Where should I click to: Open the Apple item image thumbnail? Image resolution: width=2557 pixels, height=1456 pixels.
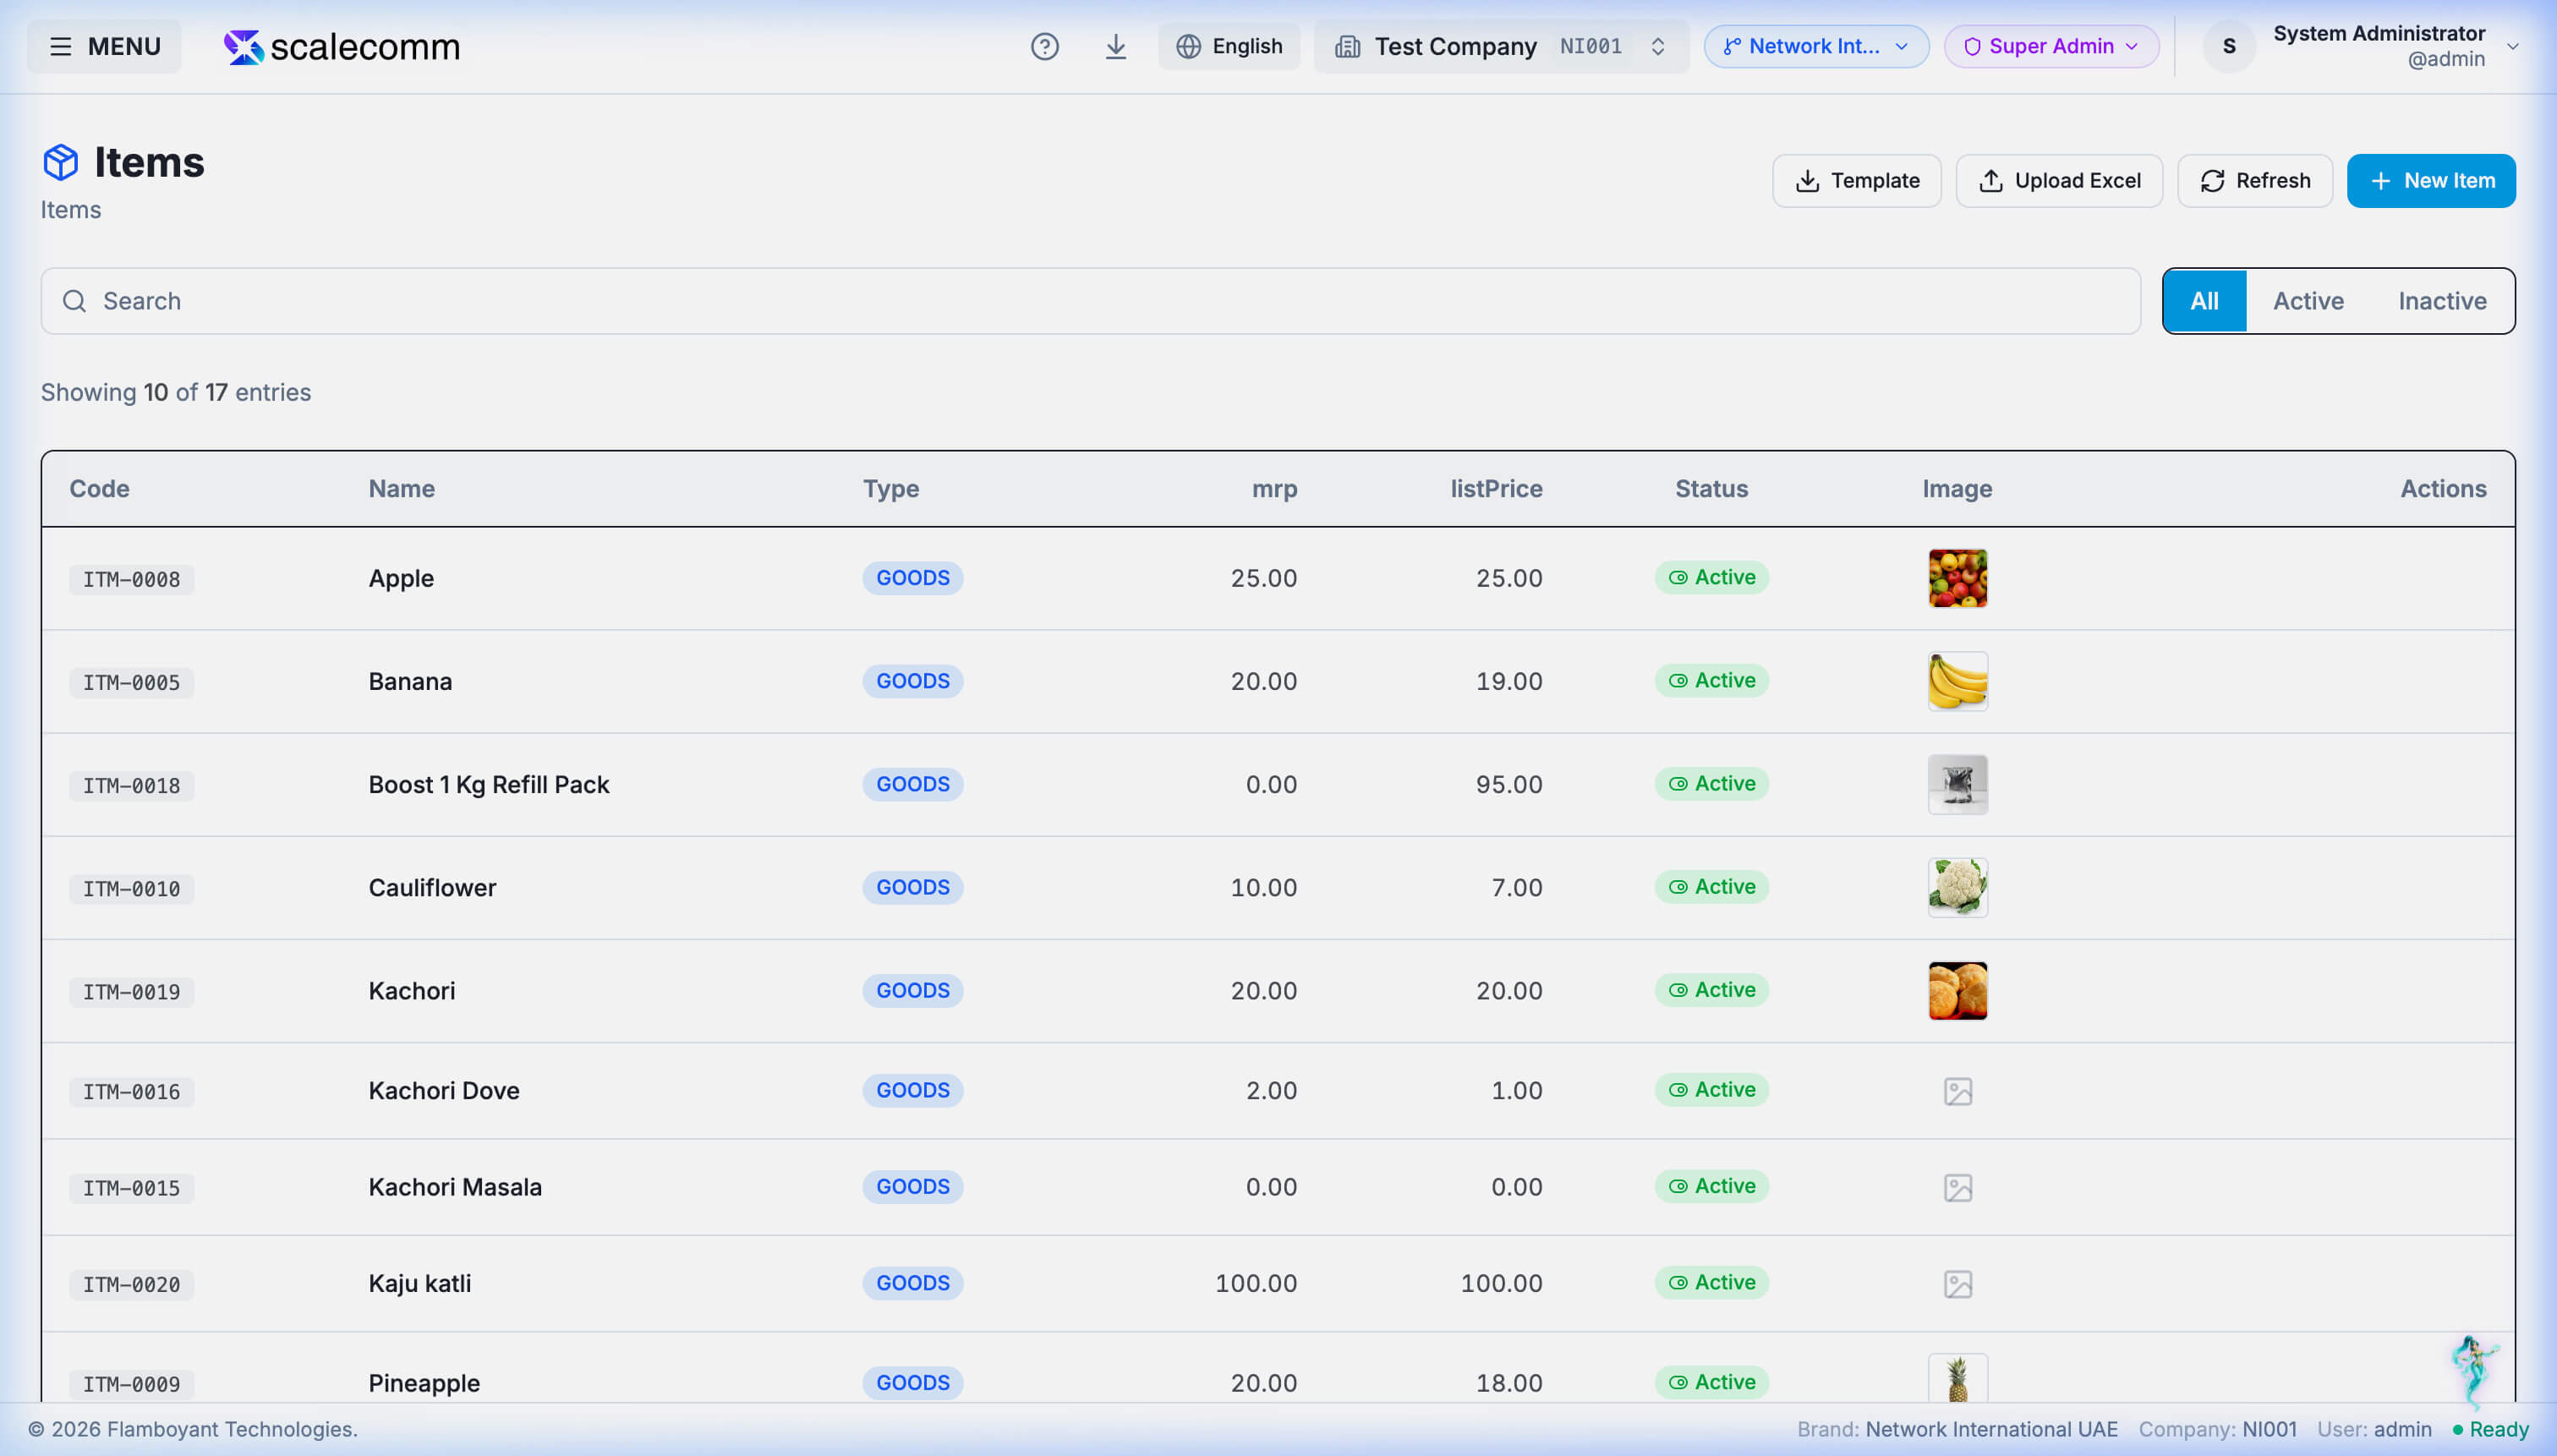click(1957, 578)
